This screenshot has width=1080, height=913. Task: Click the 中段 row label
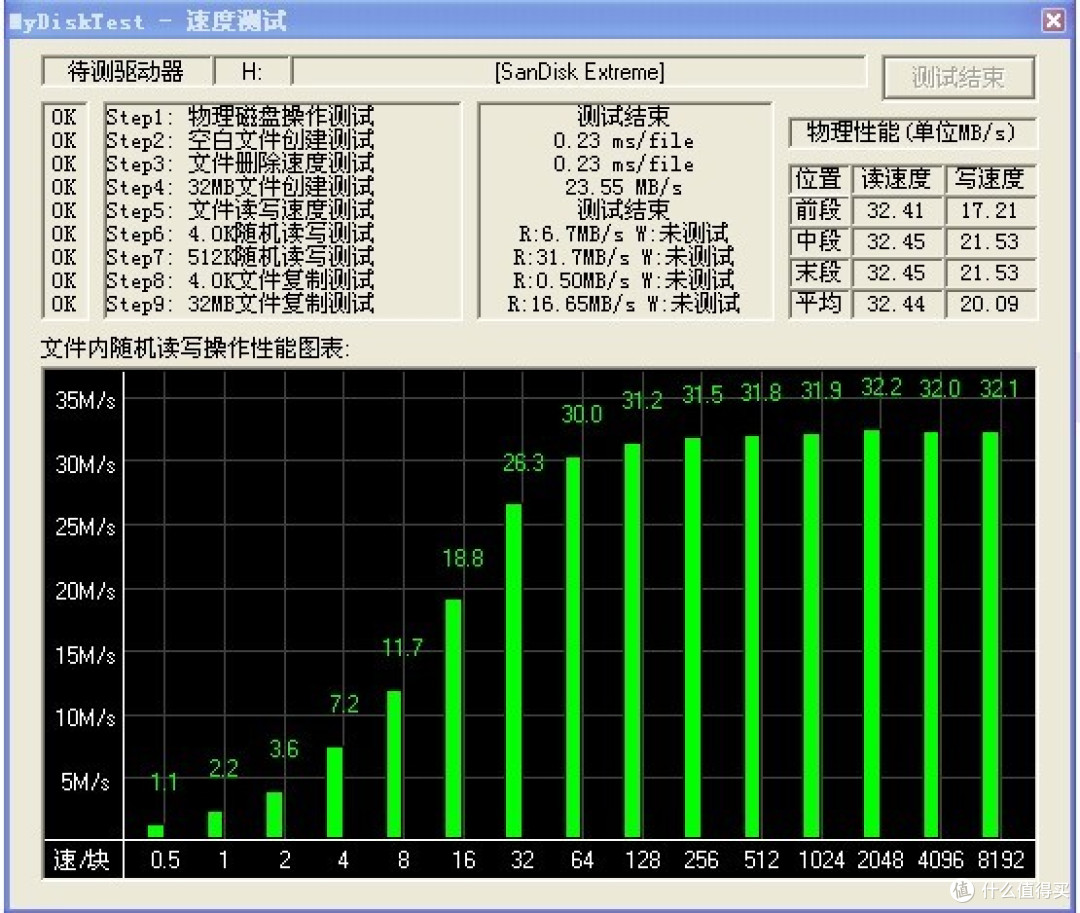click(x=818, y=242)
